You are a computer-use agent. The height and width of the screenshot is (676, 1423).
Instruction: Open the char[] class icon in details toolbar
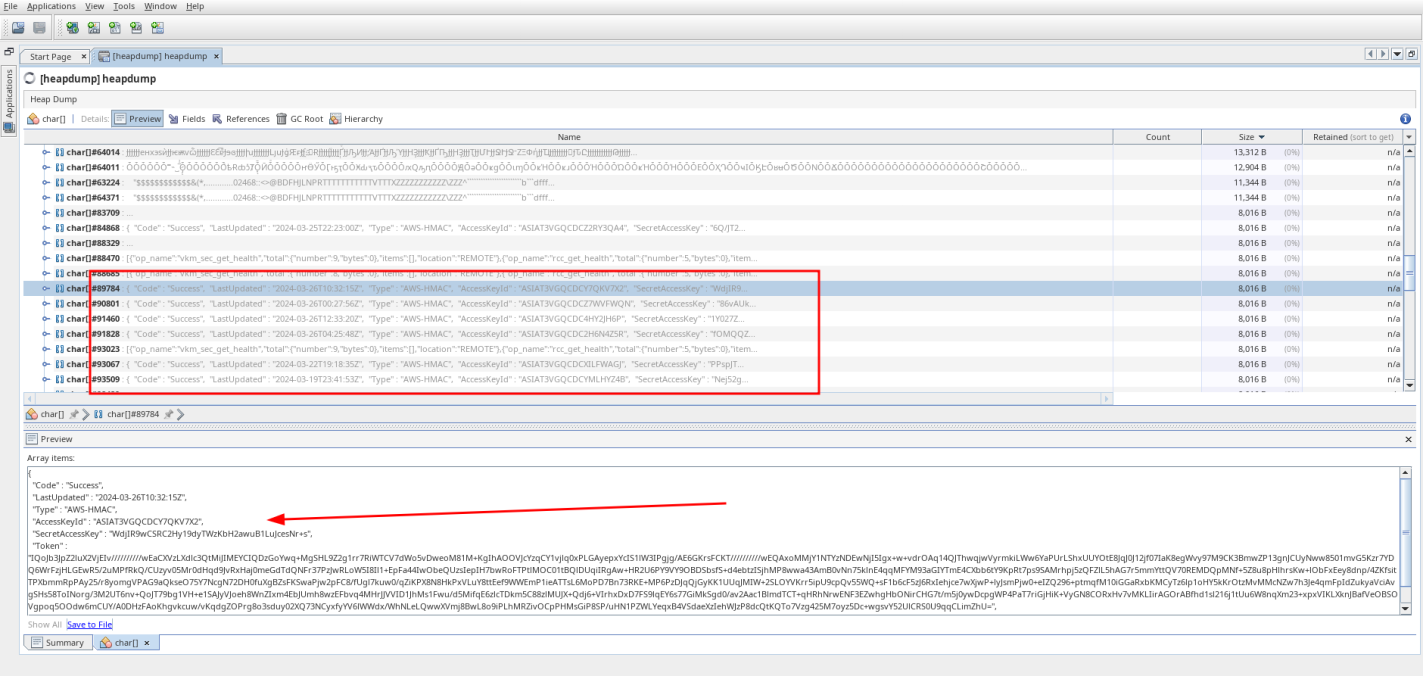[33, 119]
